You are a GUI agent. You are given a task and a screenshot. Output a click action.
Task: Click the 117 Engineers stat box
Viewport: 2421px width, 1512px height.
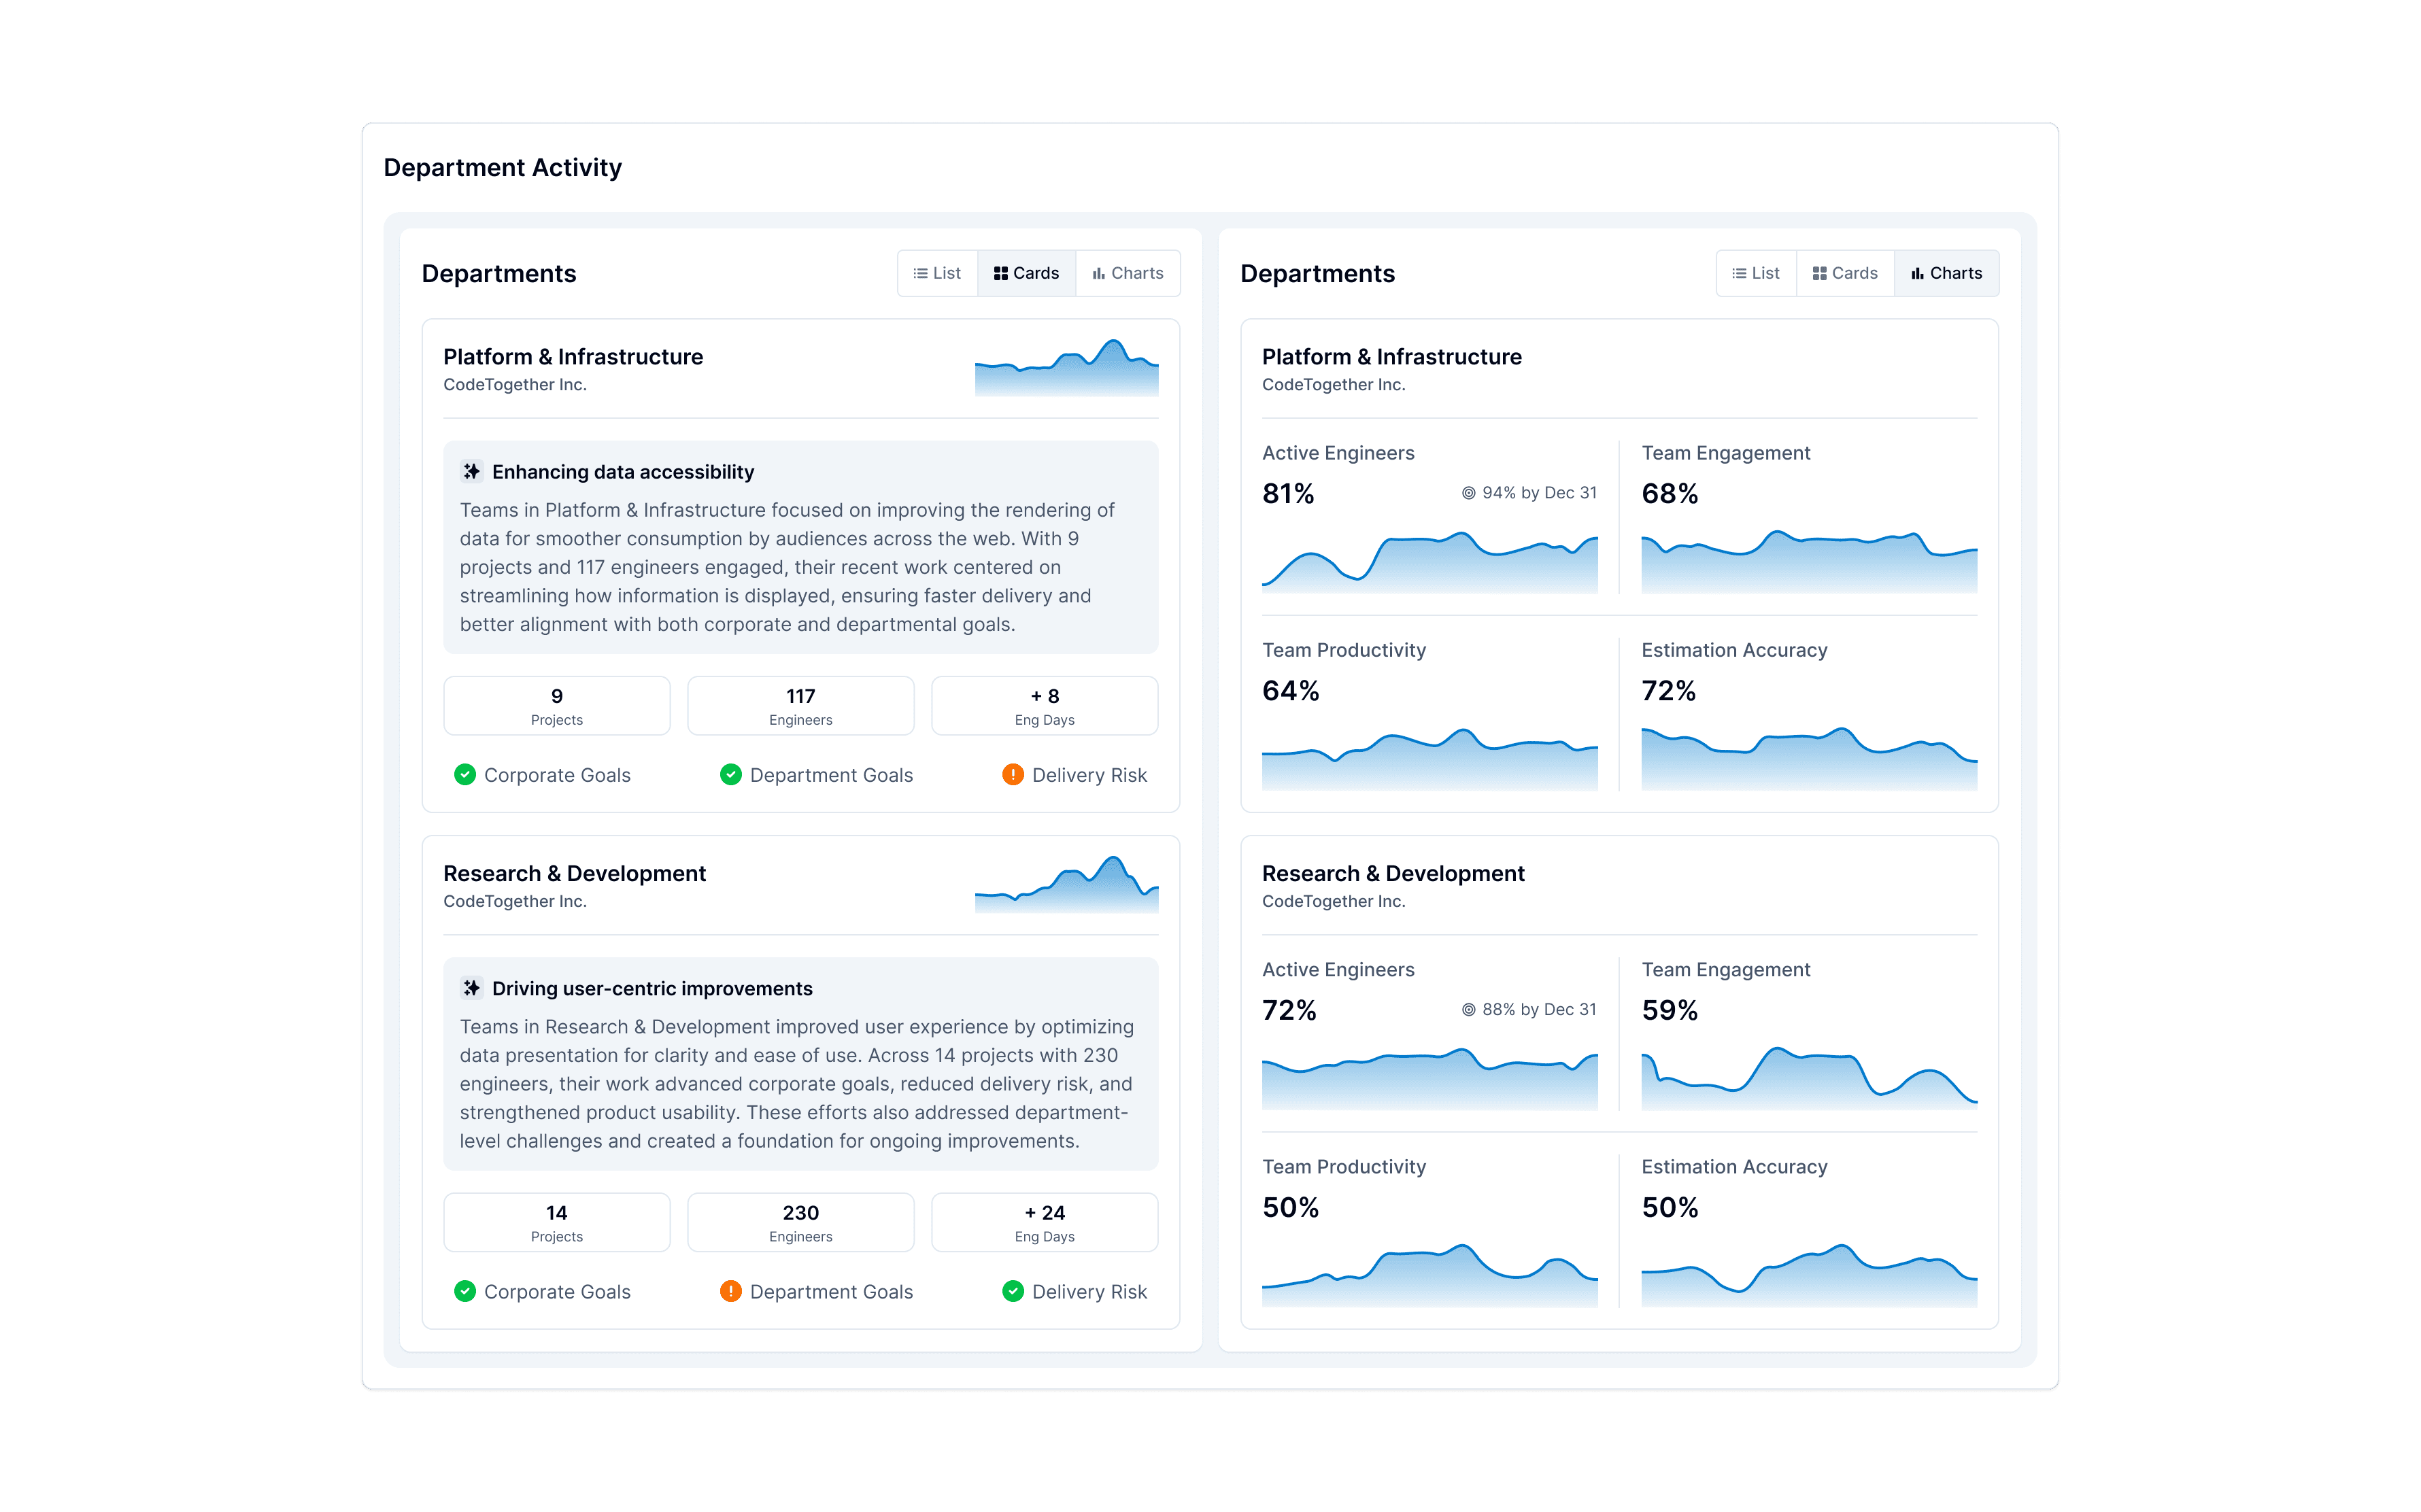[800, 706]
